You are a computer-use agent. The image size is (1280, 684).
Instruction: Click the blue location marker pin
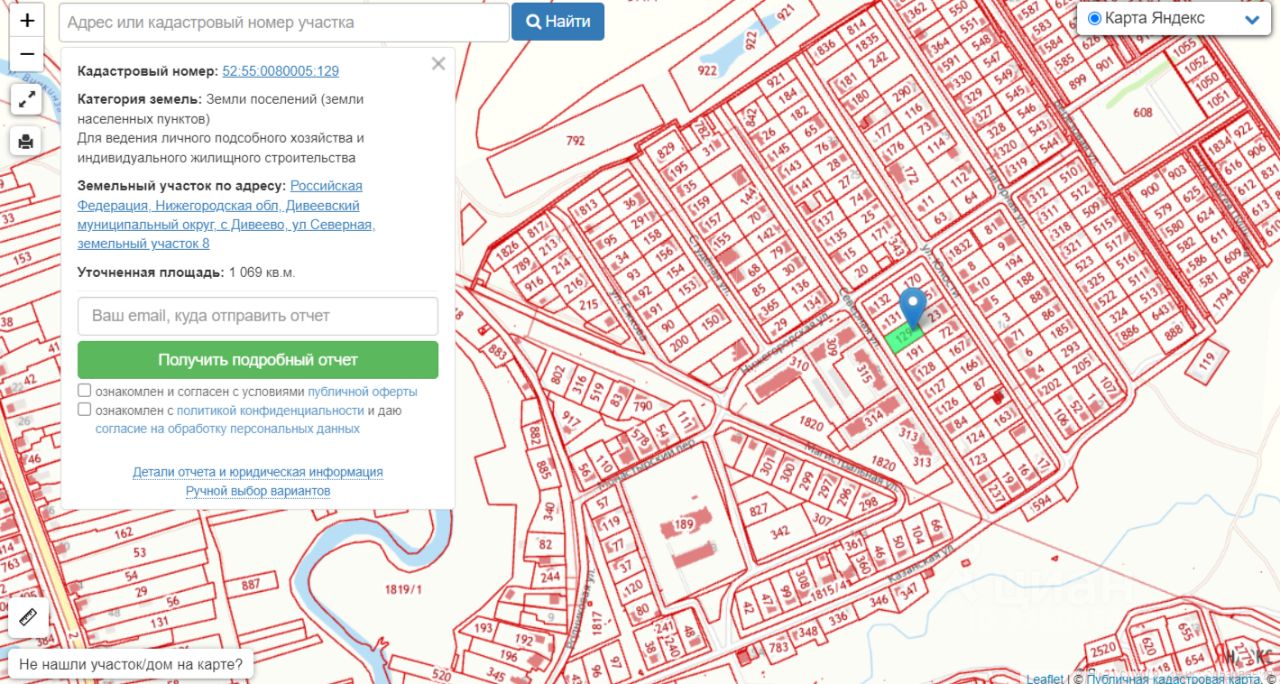[x=913, y=308]
